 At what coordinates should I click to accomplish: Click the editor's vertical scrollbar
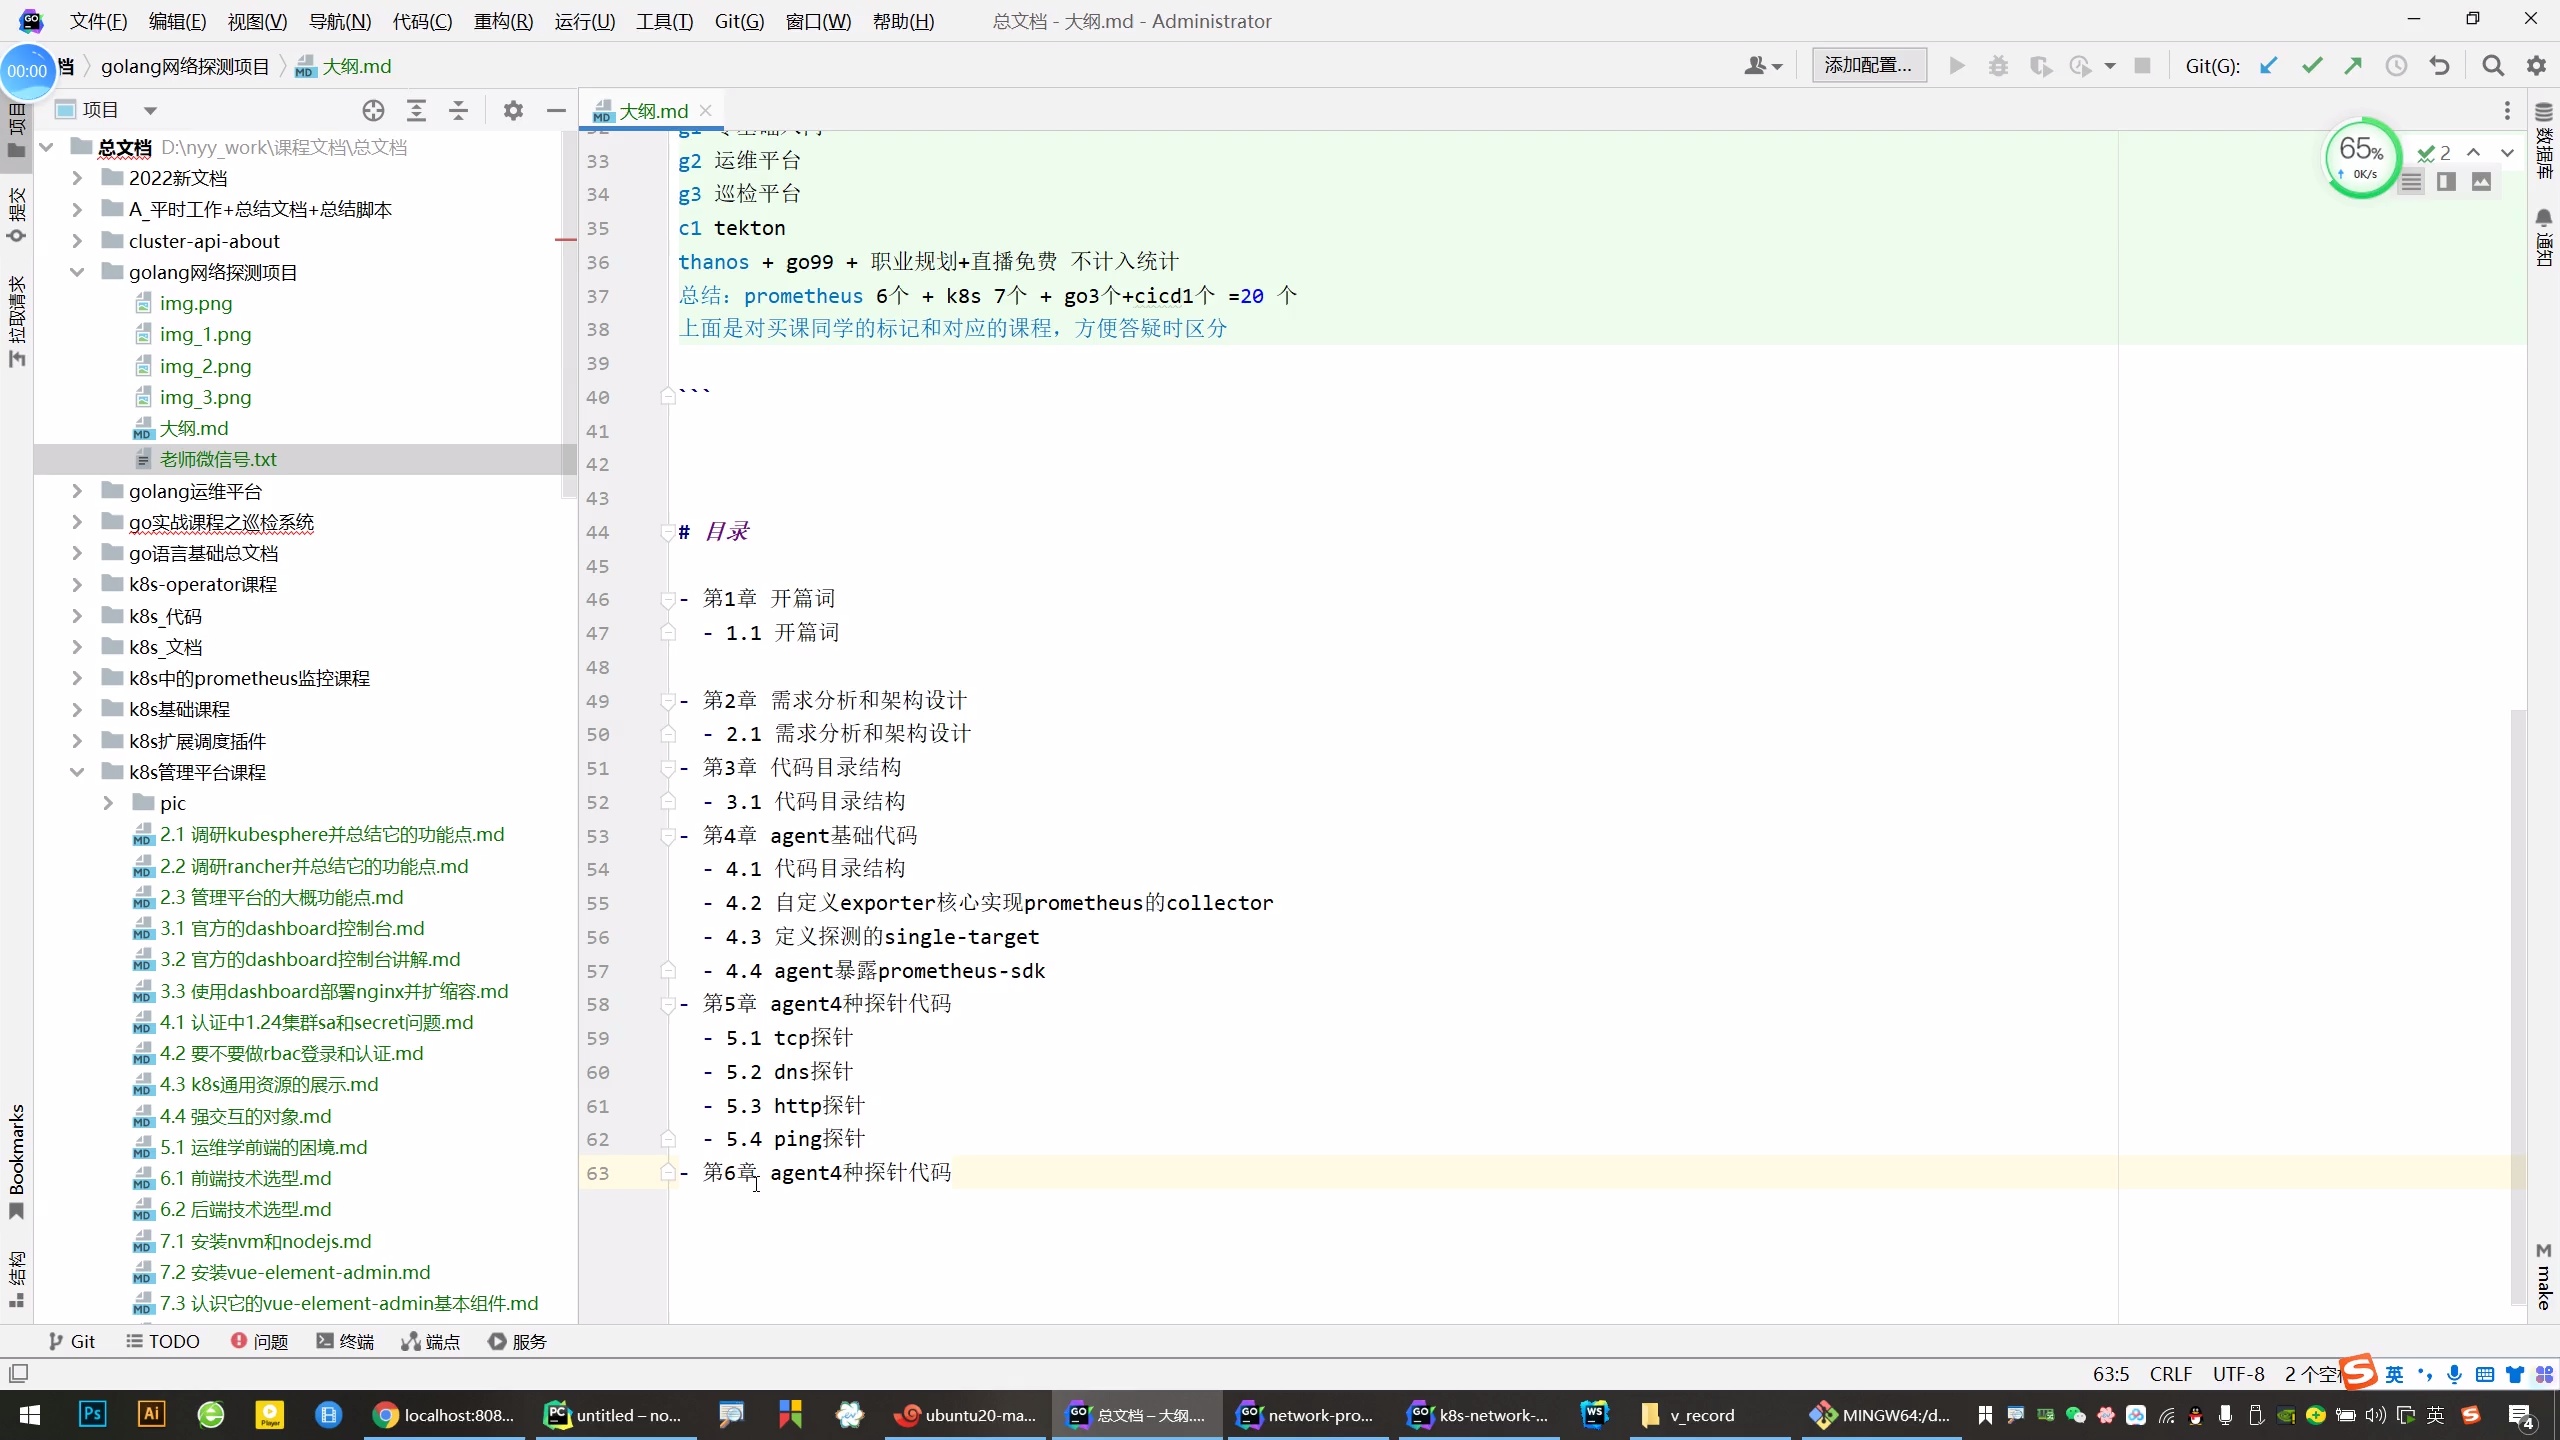pos(2518,1000)
